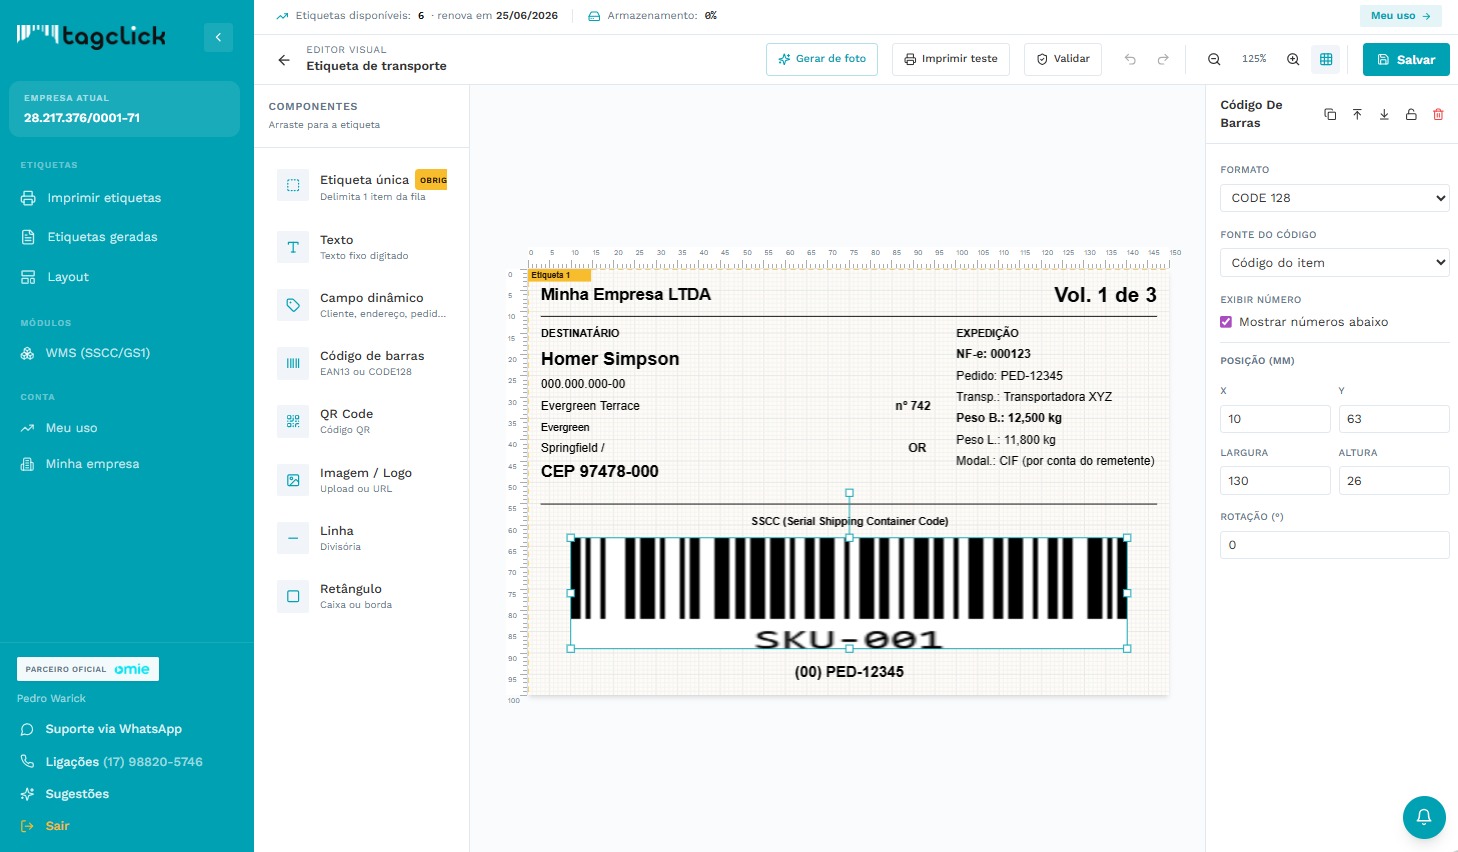Zoom out of the label canvas
The image size is (1458, 852).
pos(1214,59)
